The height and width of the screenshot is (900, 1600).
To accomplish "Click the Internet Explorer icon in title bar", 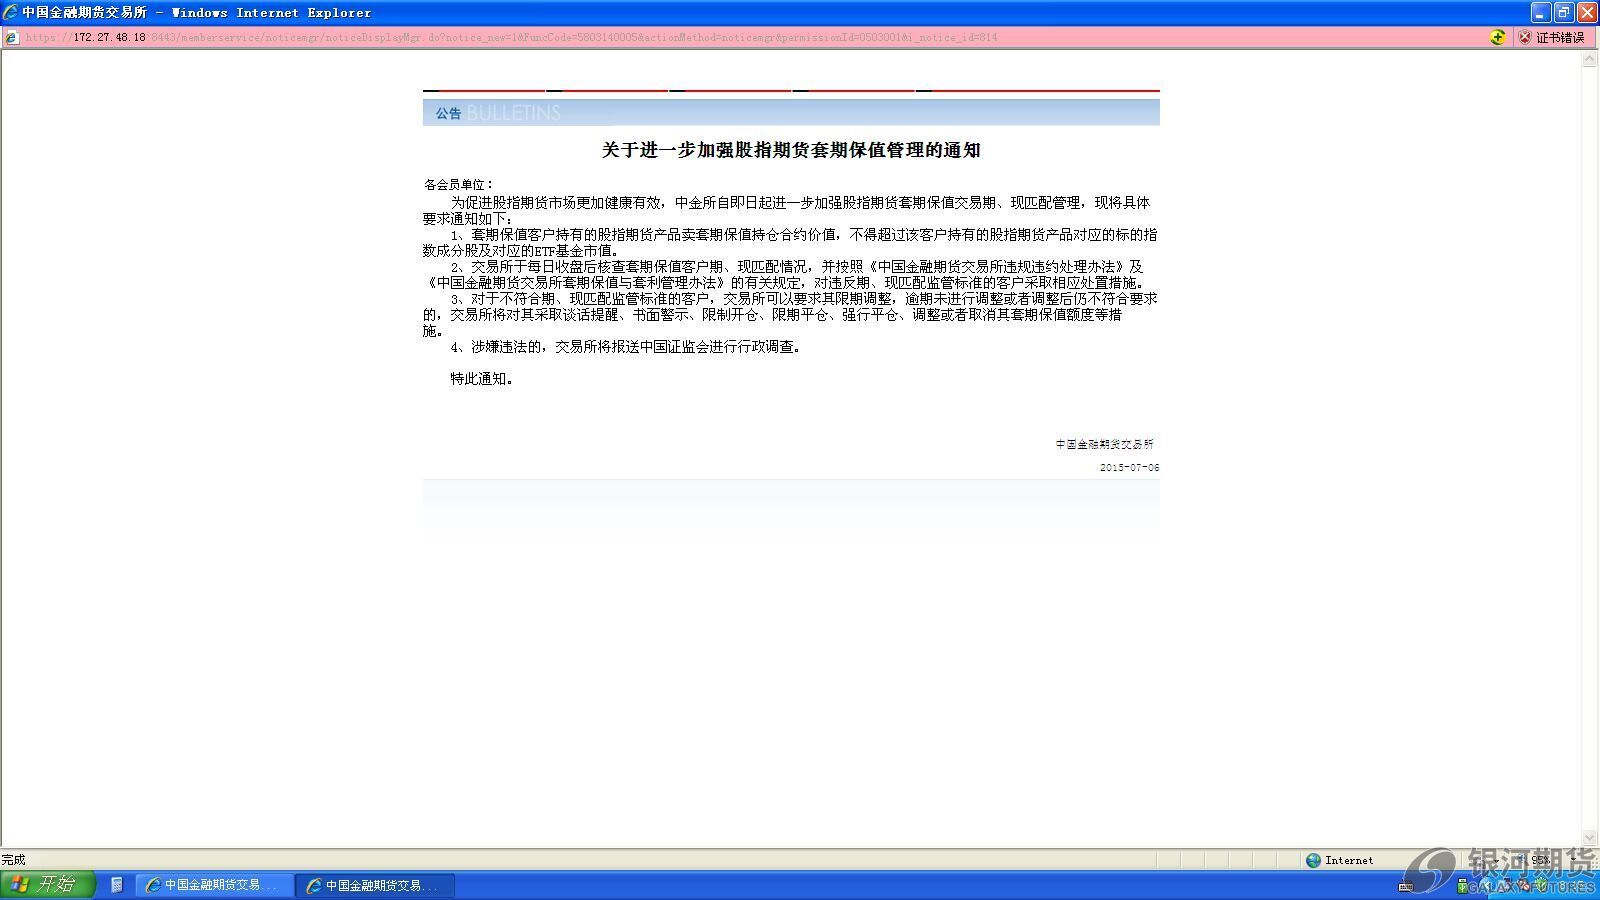I will coord(10,13).
